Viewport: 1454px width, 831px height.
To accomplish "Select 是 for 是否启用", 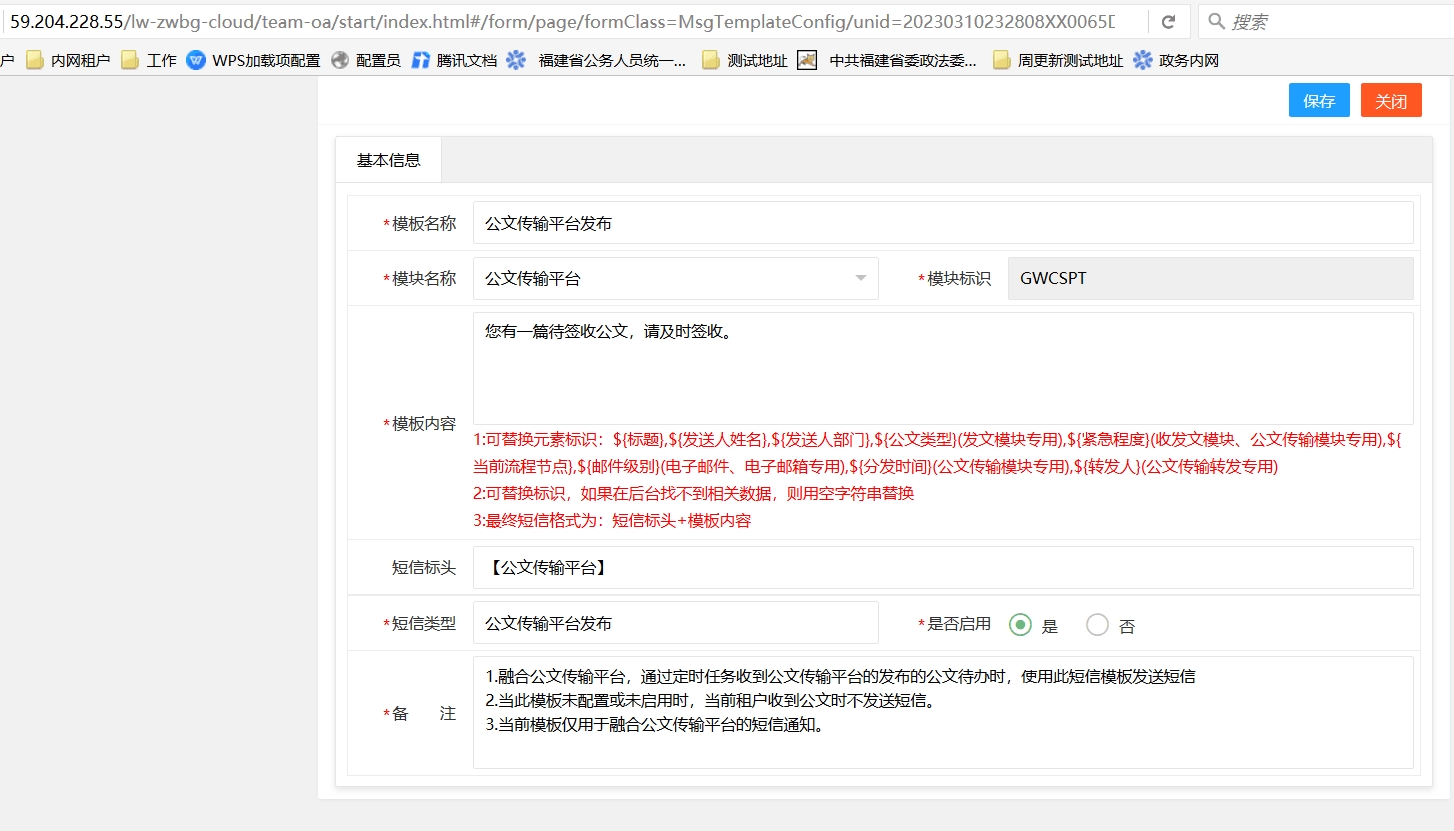I will click(1020, 625).
